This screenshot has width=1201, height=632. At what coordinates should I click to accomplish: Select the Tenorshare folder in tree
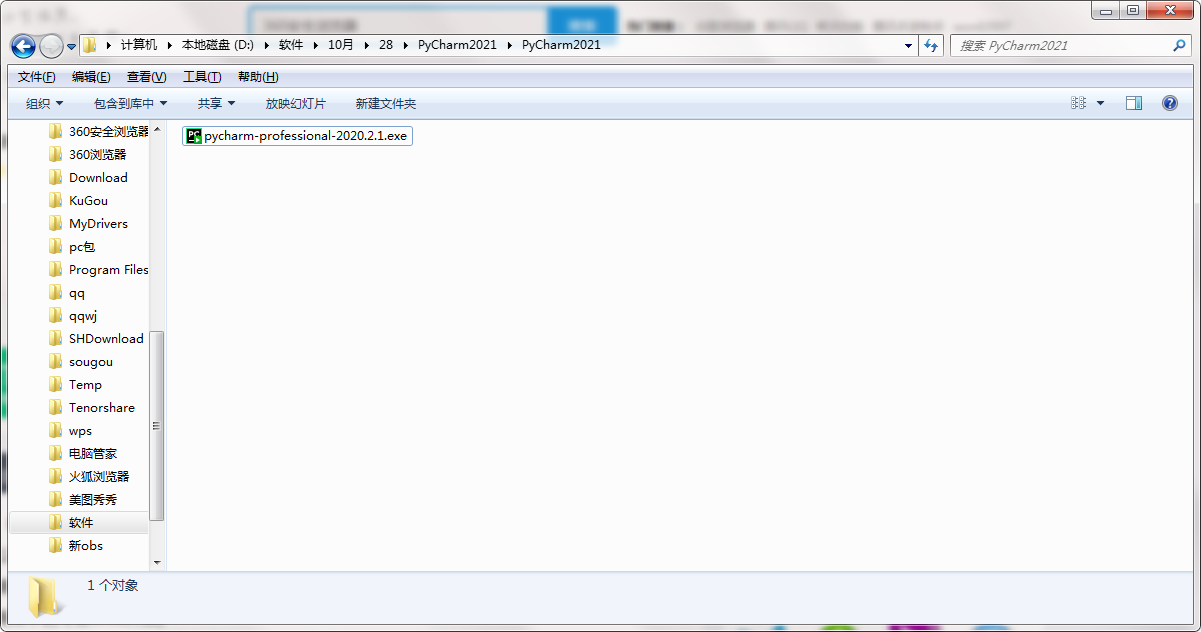(91, 407)
